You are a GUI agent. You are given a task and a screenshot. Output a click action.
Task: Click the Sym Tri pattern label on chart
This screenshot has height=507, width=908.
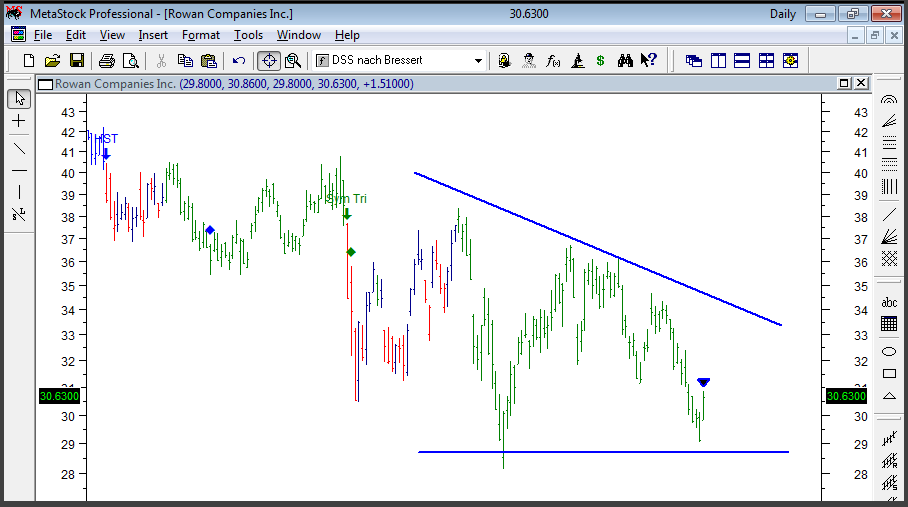pyautogui.click(x=346, y=199)
